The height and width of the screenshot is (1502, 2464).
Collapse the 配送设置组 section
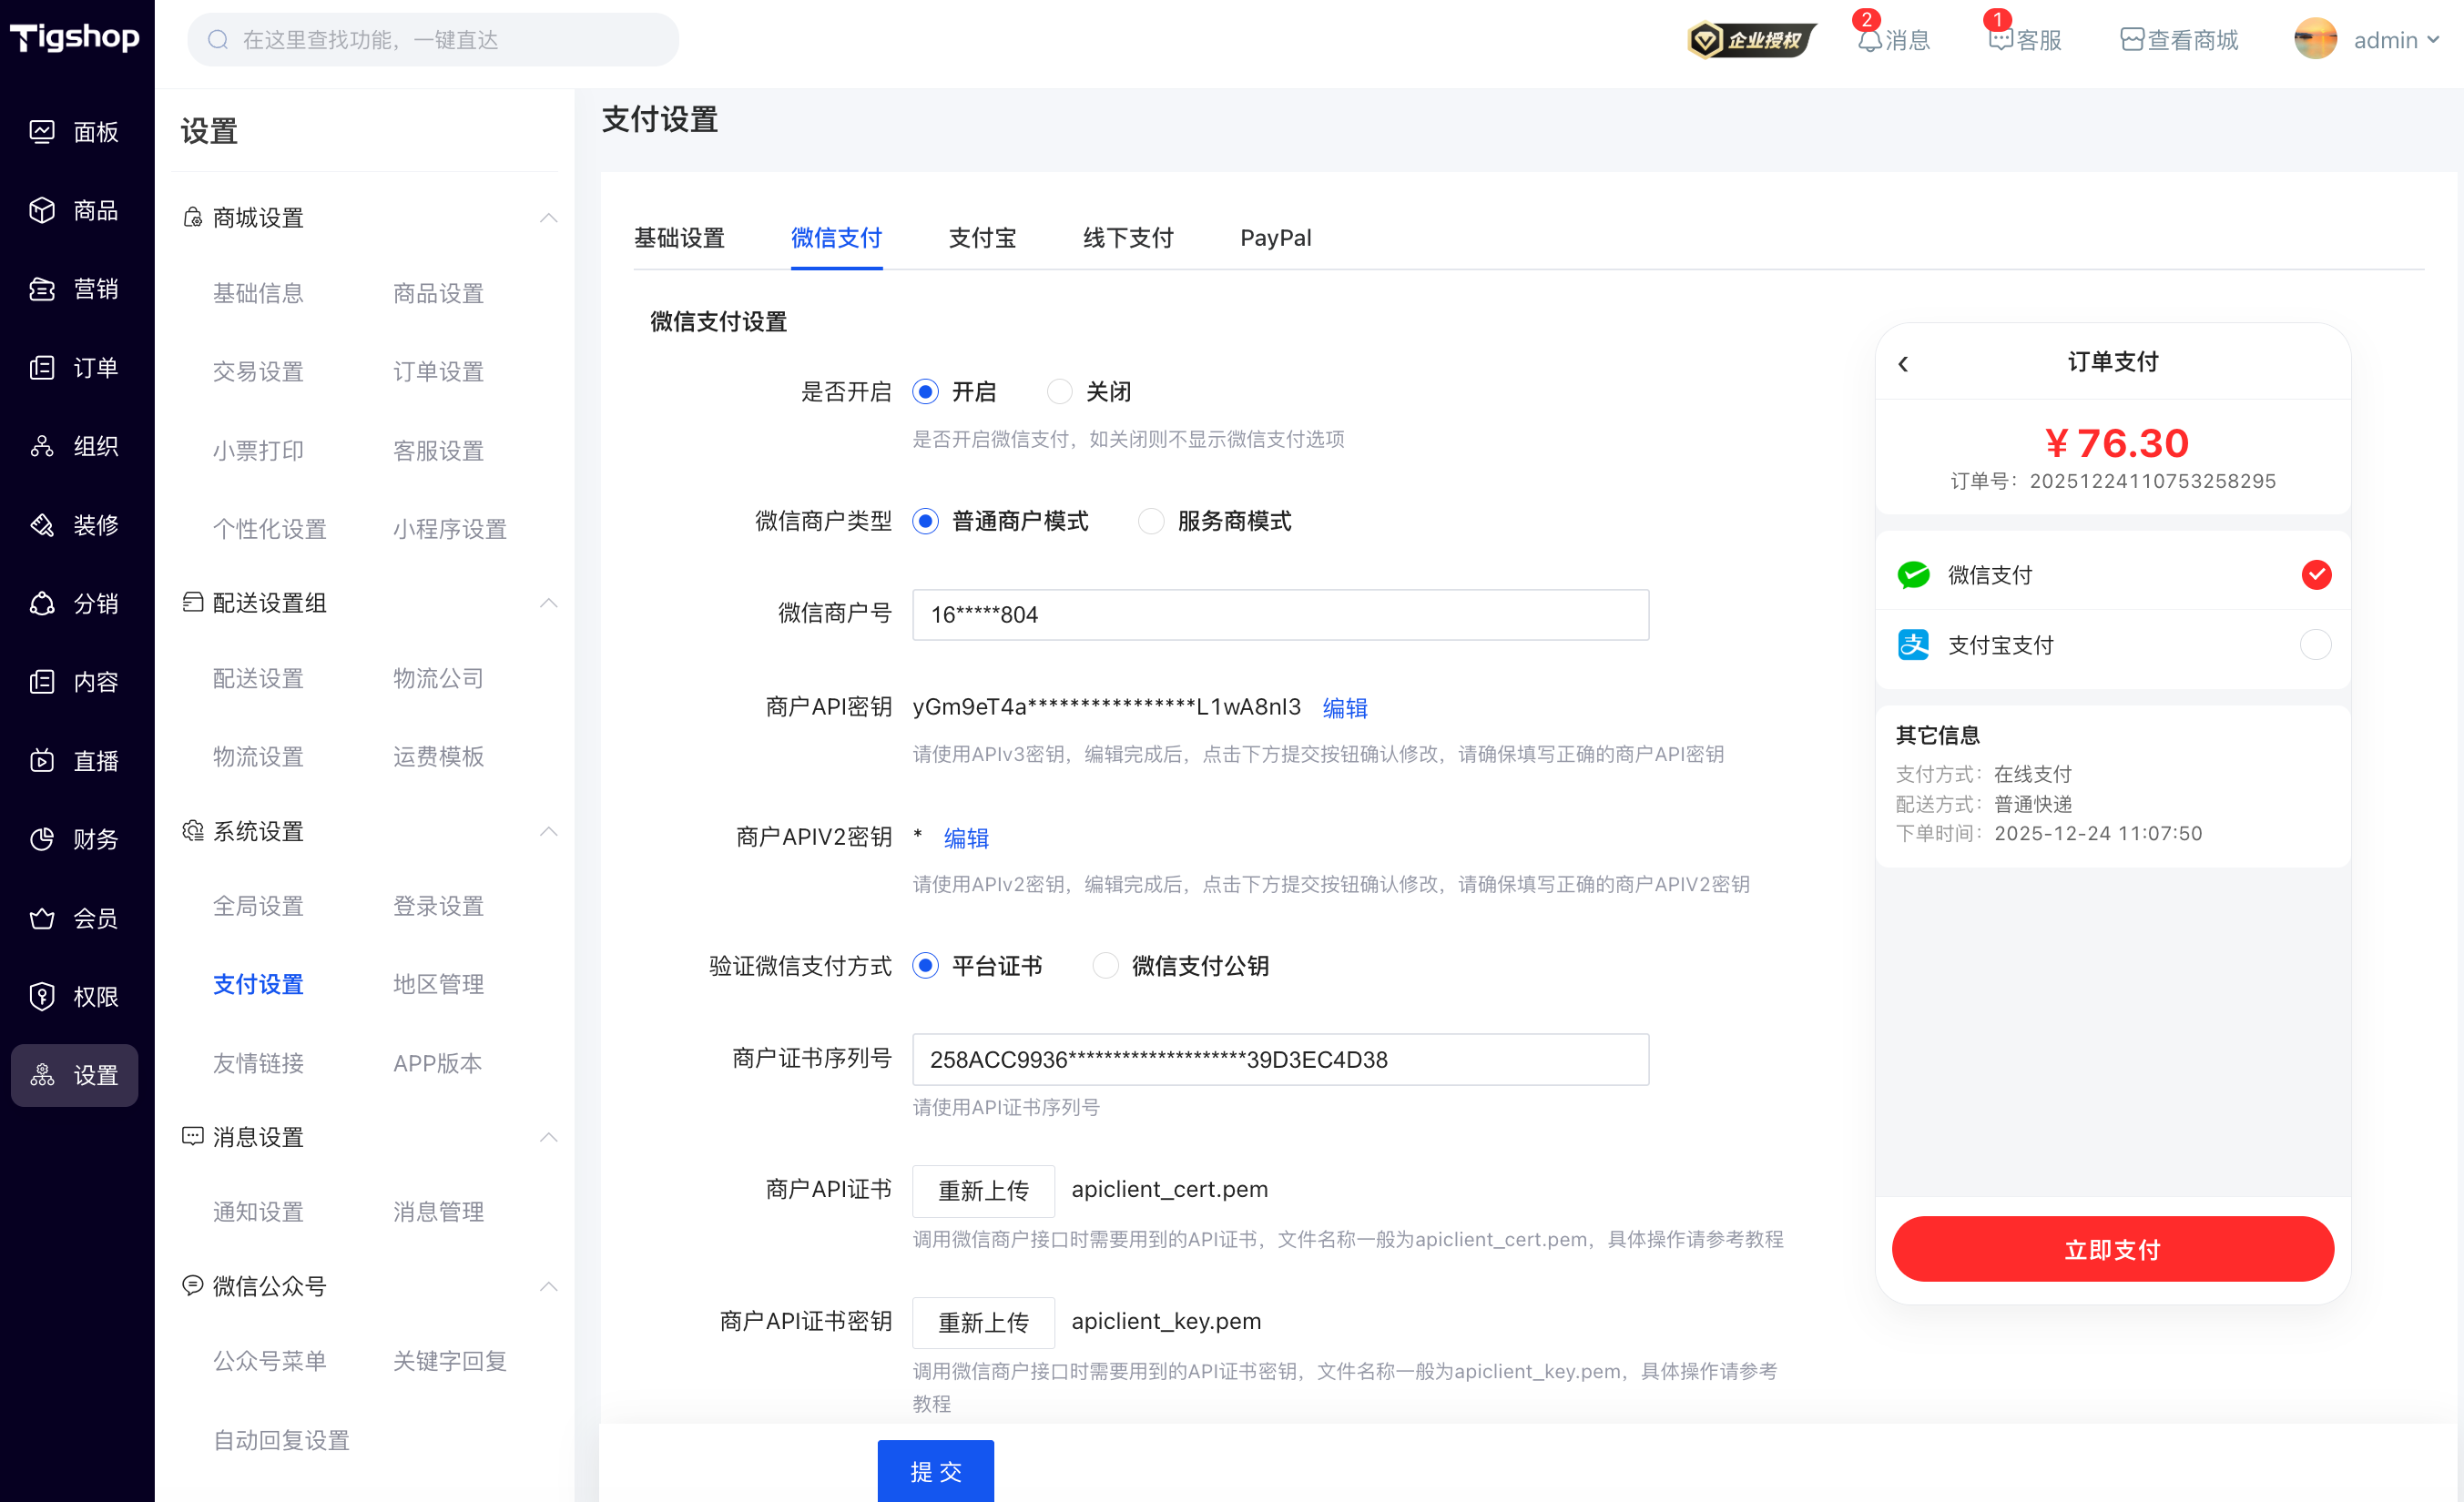(x=549, y=603)
